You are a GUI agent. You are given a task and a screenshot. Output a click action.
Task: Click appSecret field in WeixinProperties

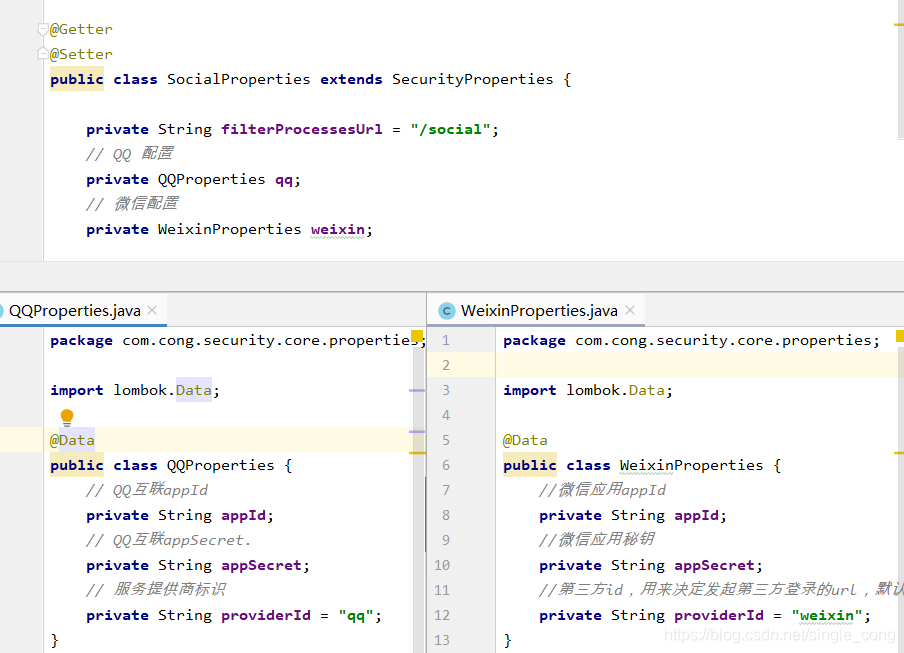coord(714,565)
